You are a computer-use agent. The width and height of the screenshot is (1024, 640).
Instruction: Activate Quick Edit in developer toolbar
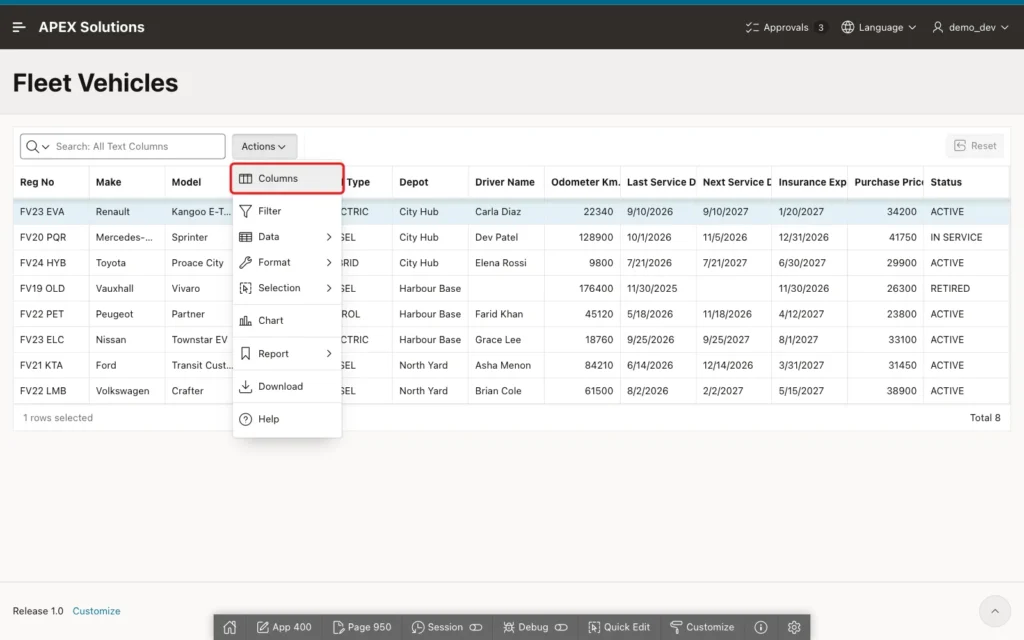[x=619, y=627]
